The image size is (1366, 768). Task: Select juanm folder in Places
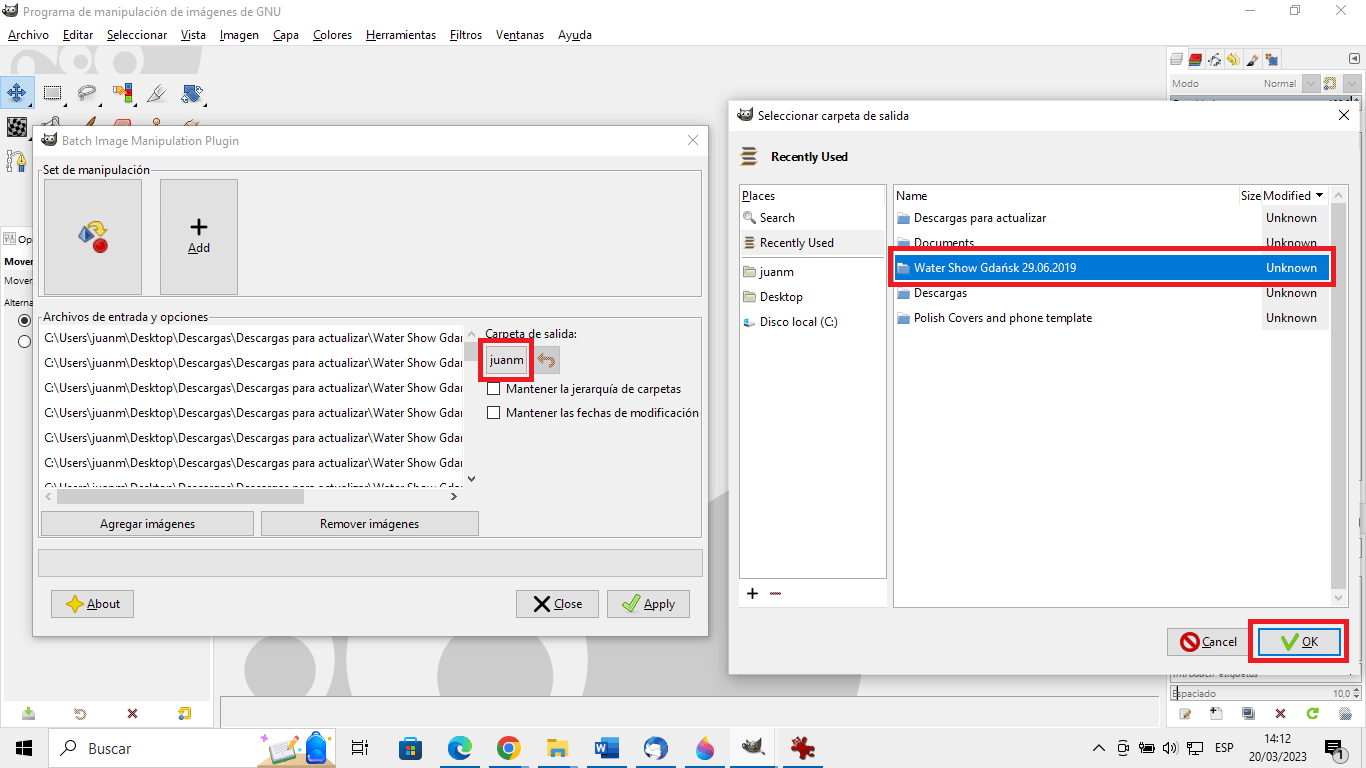[x=812, y=272]
